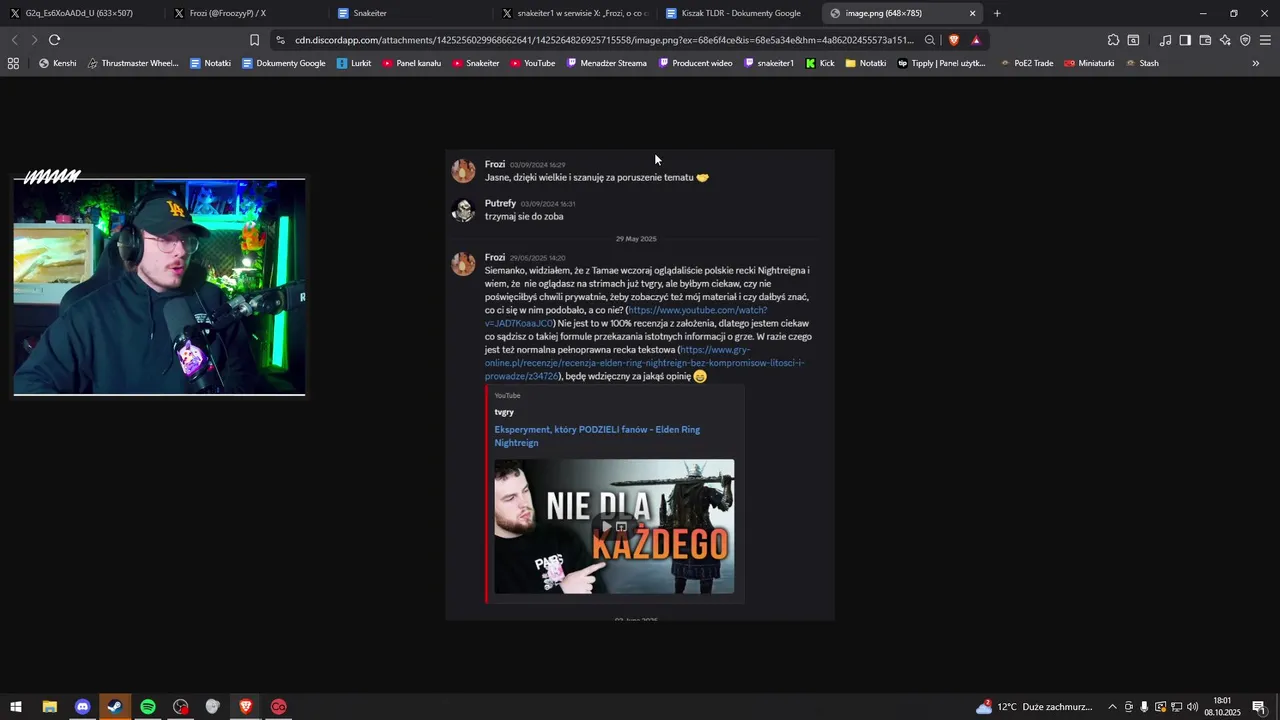
Task: Open the red circular app in taskbar
Action: pyautogui.click(x=278, y=707)
